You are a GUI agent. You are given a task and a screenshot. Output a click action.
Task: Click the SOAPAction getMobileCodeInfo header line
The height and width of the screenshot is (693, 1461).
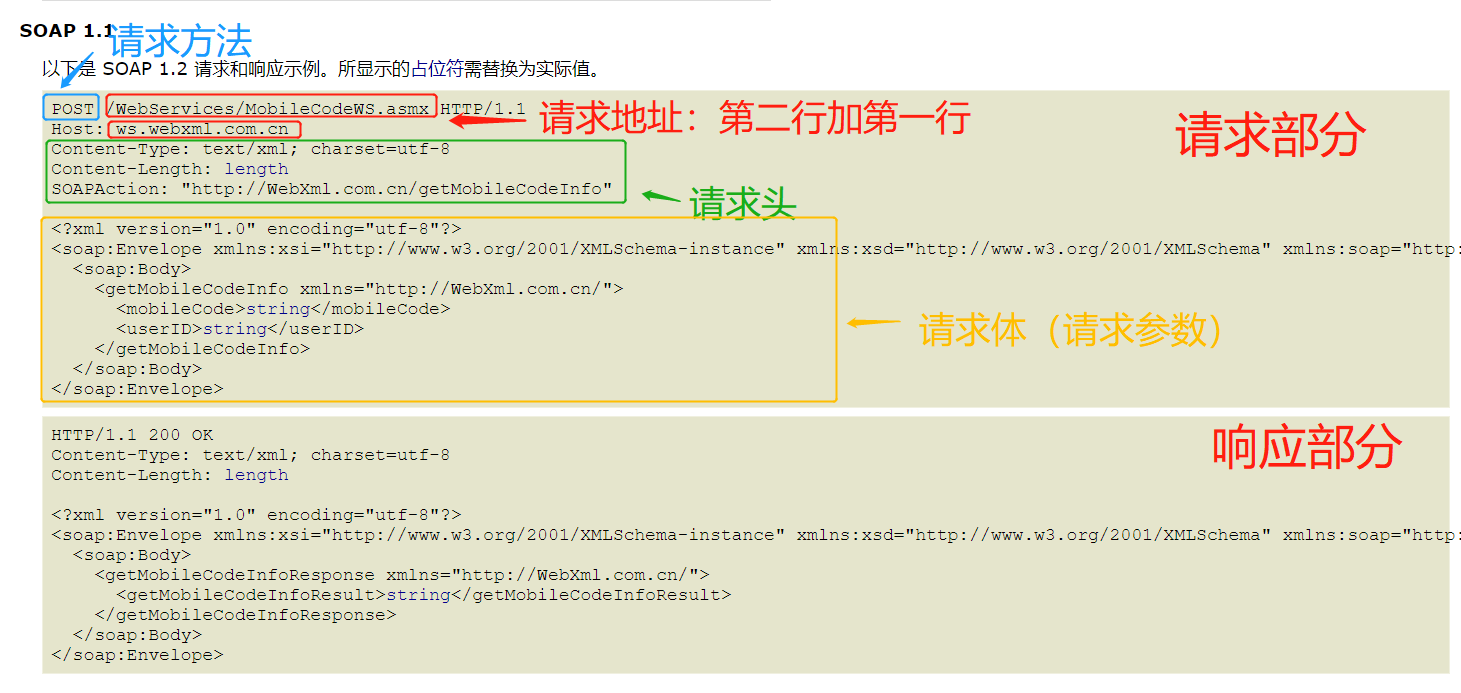pyautogui.click(x=332, y=189)
